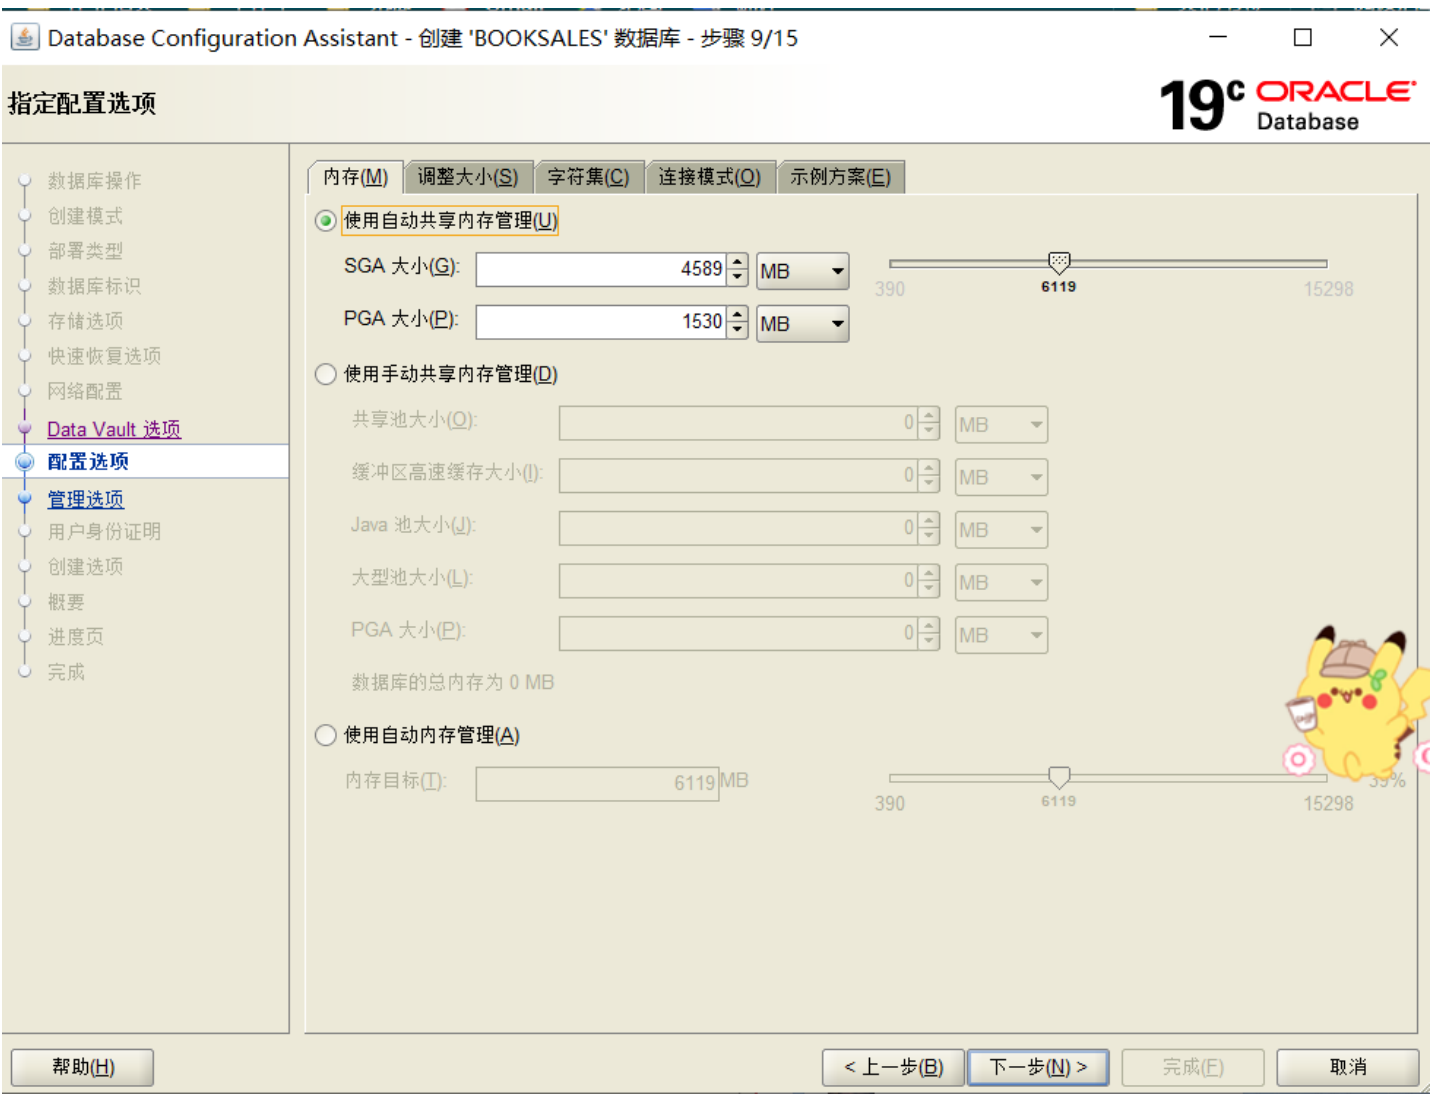Switch to the 连接模式(O) tab
The height and width of the screenshot is (1102, 1438).
coord(709,177)
